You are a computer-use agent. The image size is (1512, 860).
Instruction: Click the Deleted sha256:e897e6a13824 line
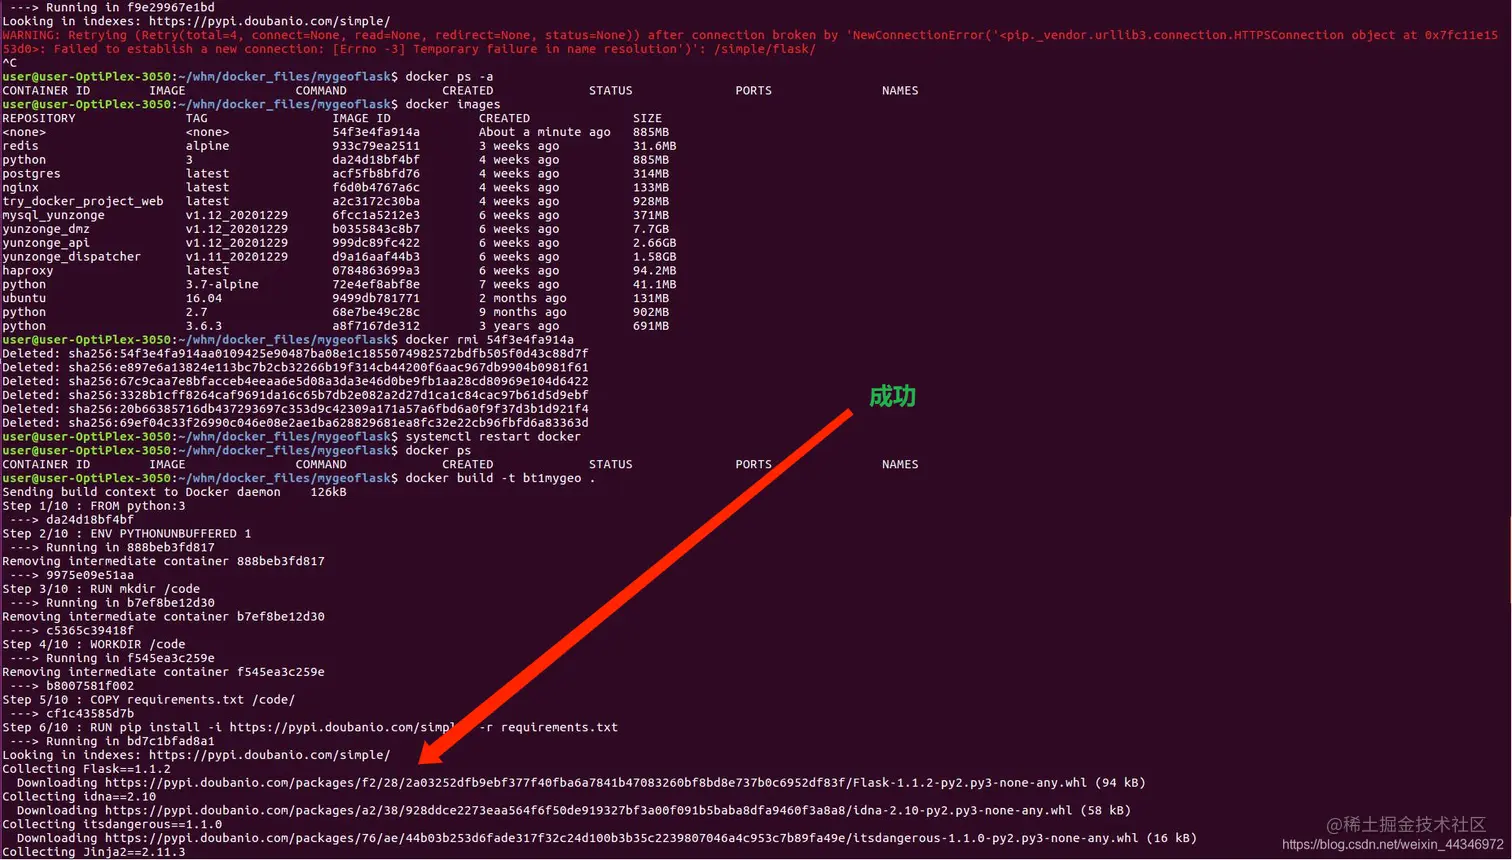pos(295,368)
